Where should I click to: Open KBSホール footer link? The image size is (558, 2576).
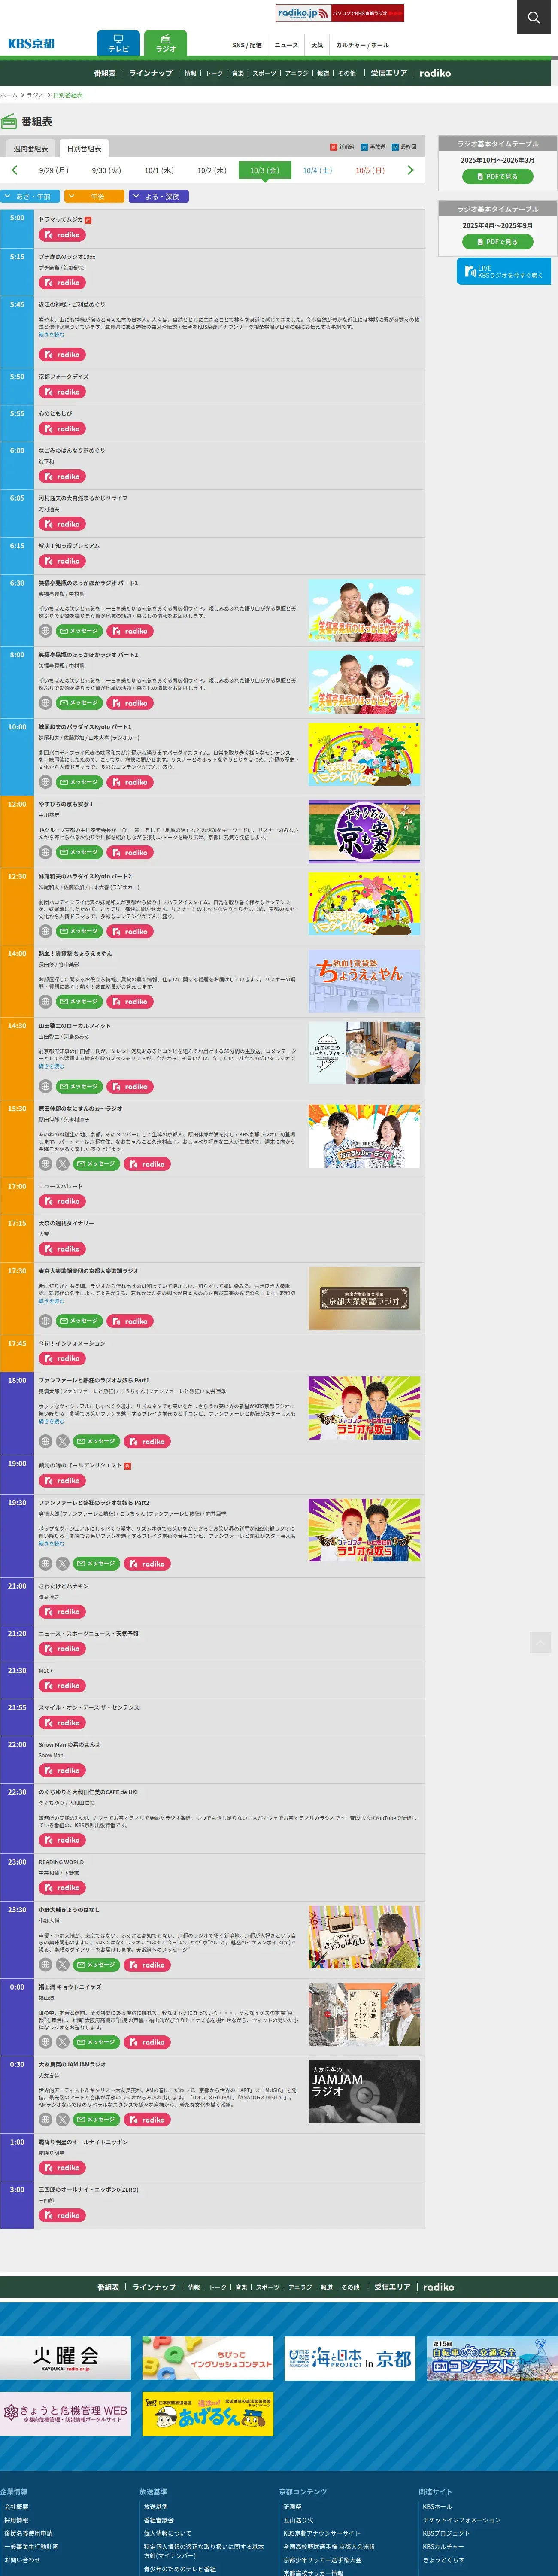[437, 2507]
